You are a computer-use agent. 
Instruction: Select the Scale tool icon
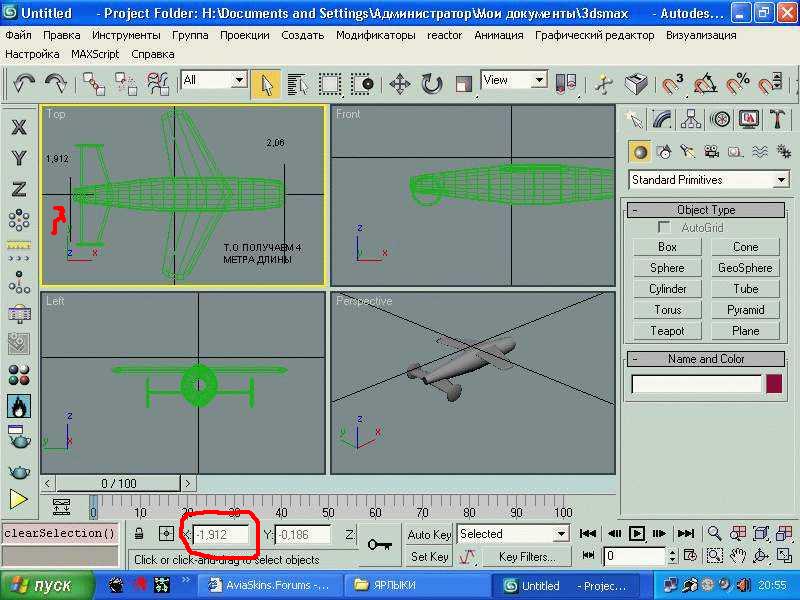pos(463,84)
